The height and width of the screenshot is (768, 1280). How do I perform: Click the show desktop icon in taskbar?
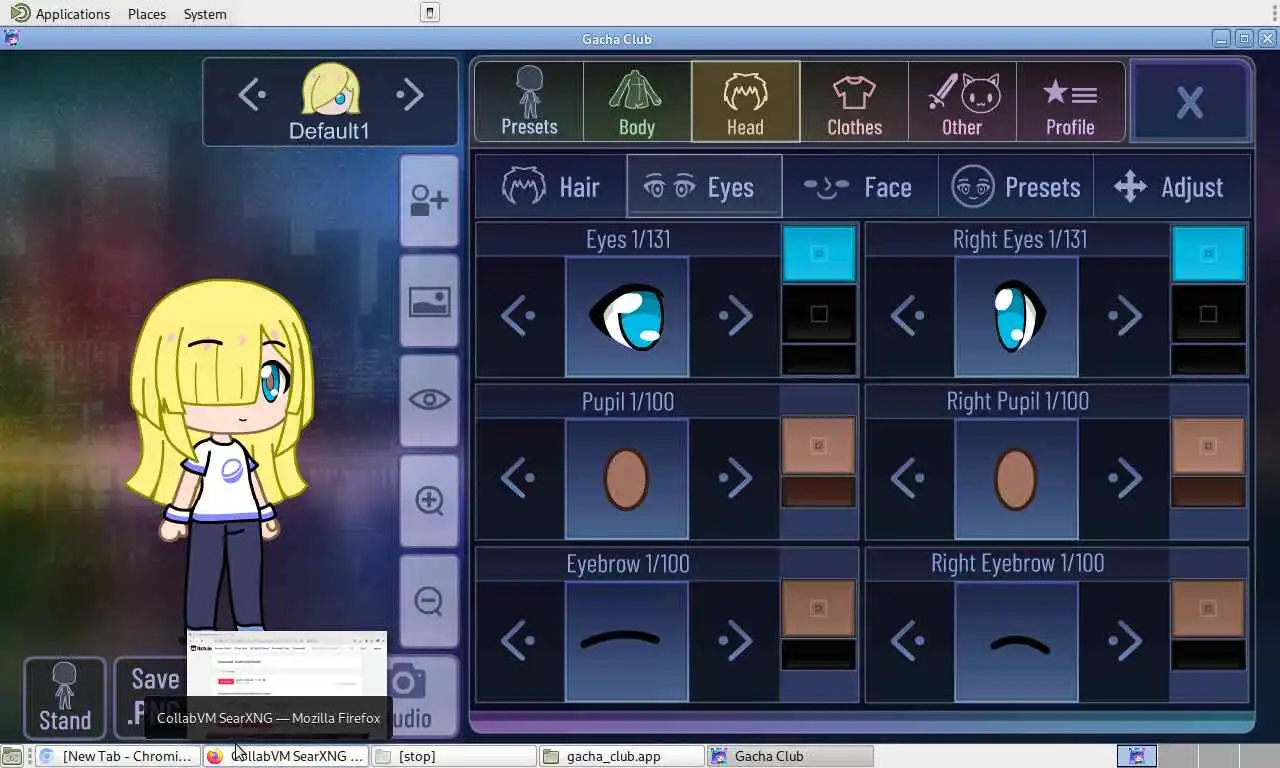point(11,757)
